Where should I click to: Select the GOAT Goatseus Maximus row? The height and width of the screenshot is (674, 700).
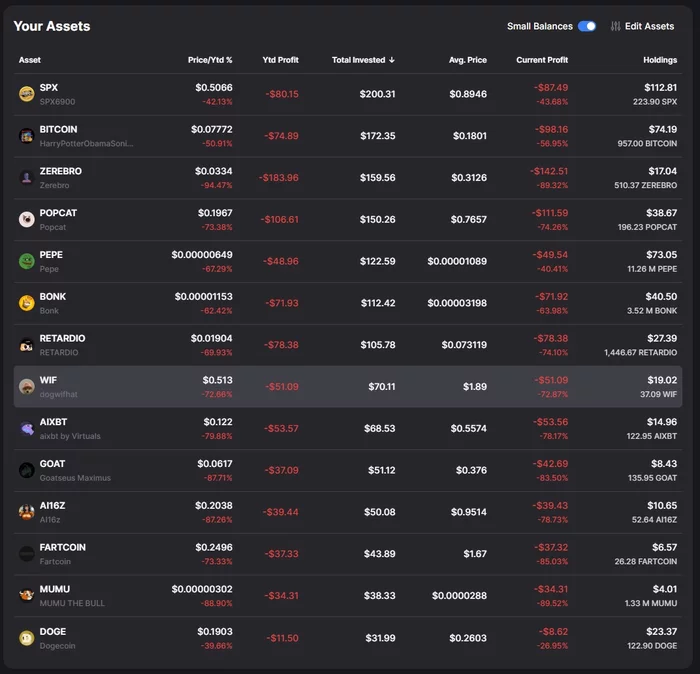click(348, 470)
